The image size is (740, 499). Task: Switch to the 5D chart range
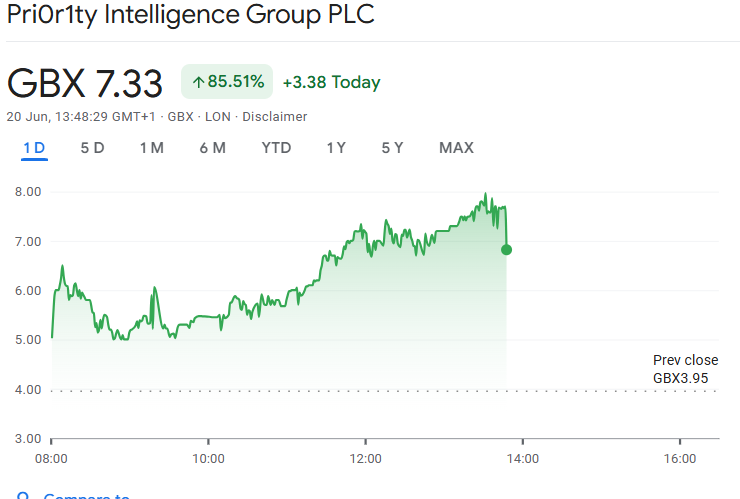pyautogui.click(x=92, y=148)
